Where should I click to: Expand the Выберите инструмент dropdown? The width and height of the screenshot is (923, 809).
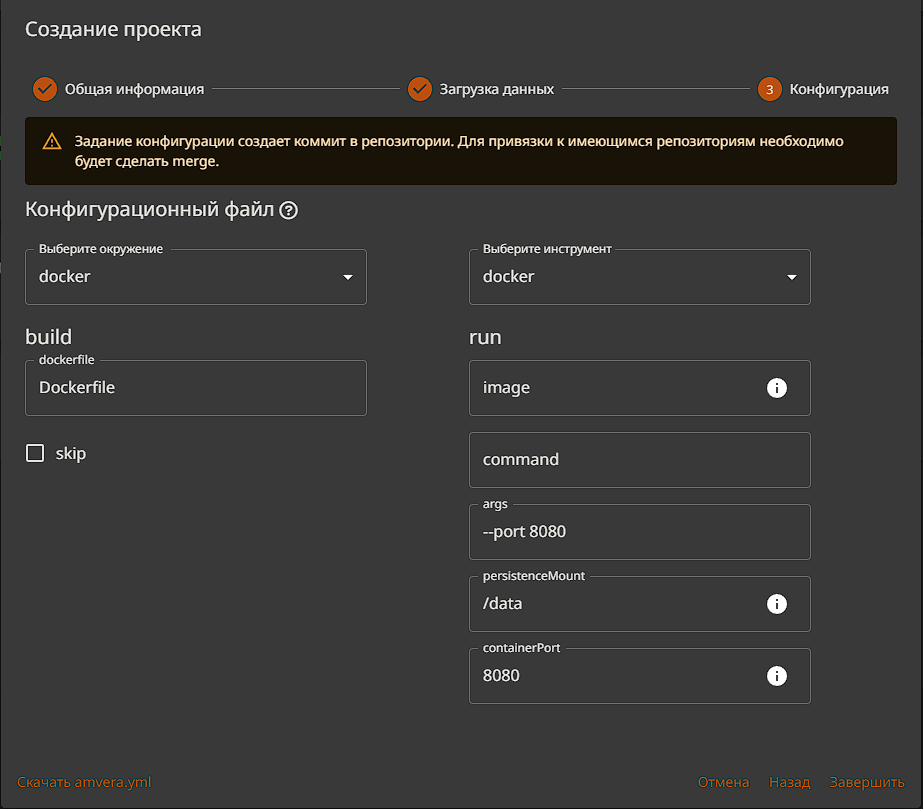click(639, 277)
